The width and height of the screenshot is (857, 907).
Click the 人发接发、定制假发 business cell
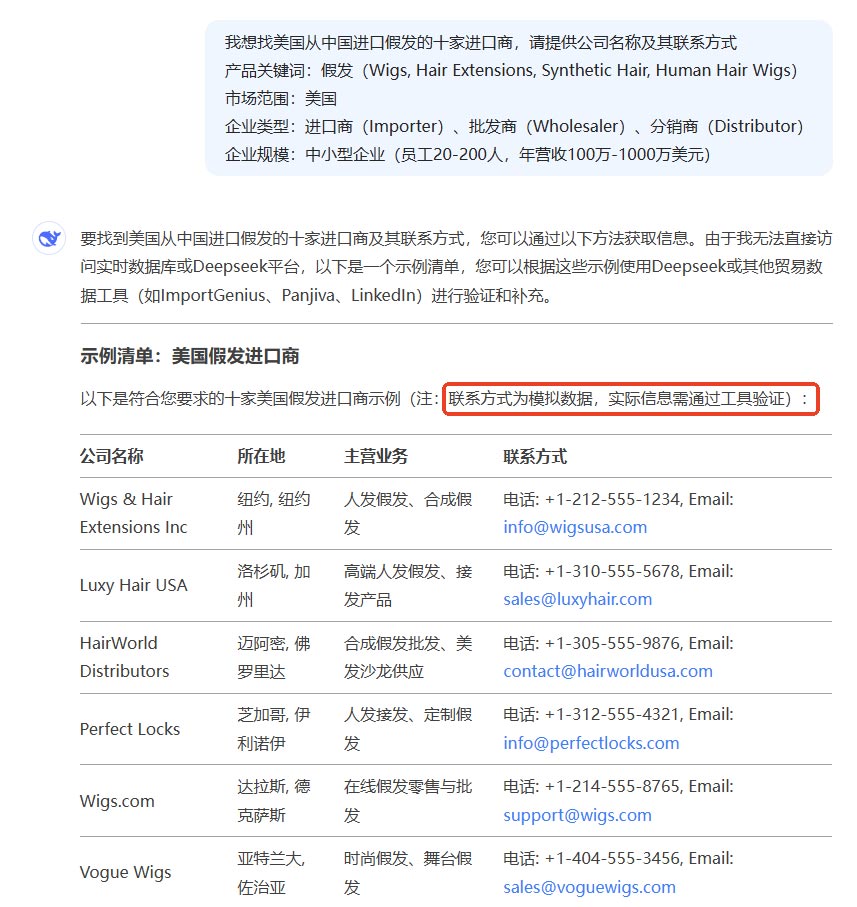(x=408, y=729)
